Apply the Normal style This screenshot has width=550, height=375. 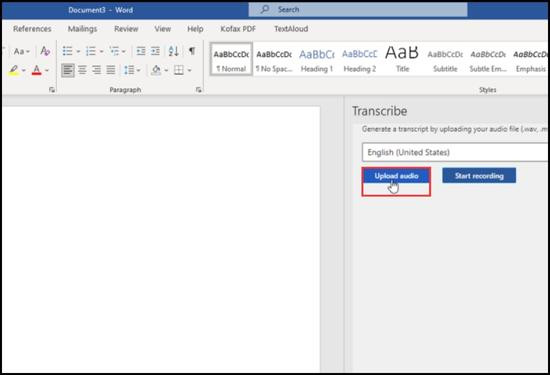point(231,60)
